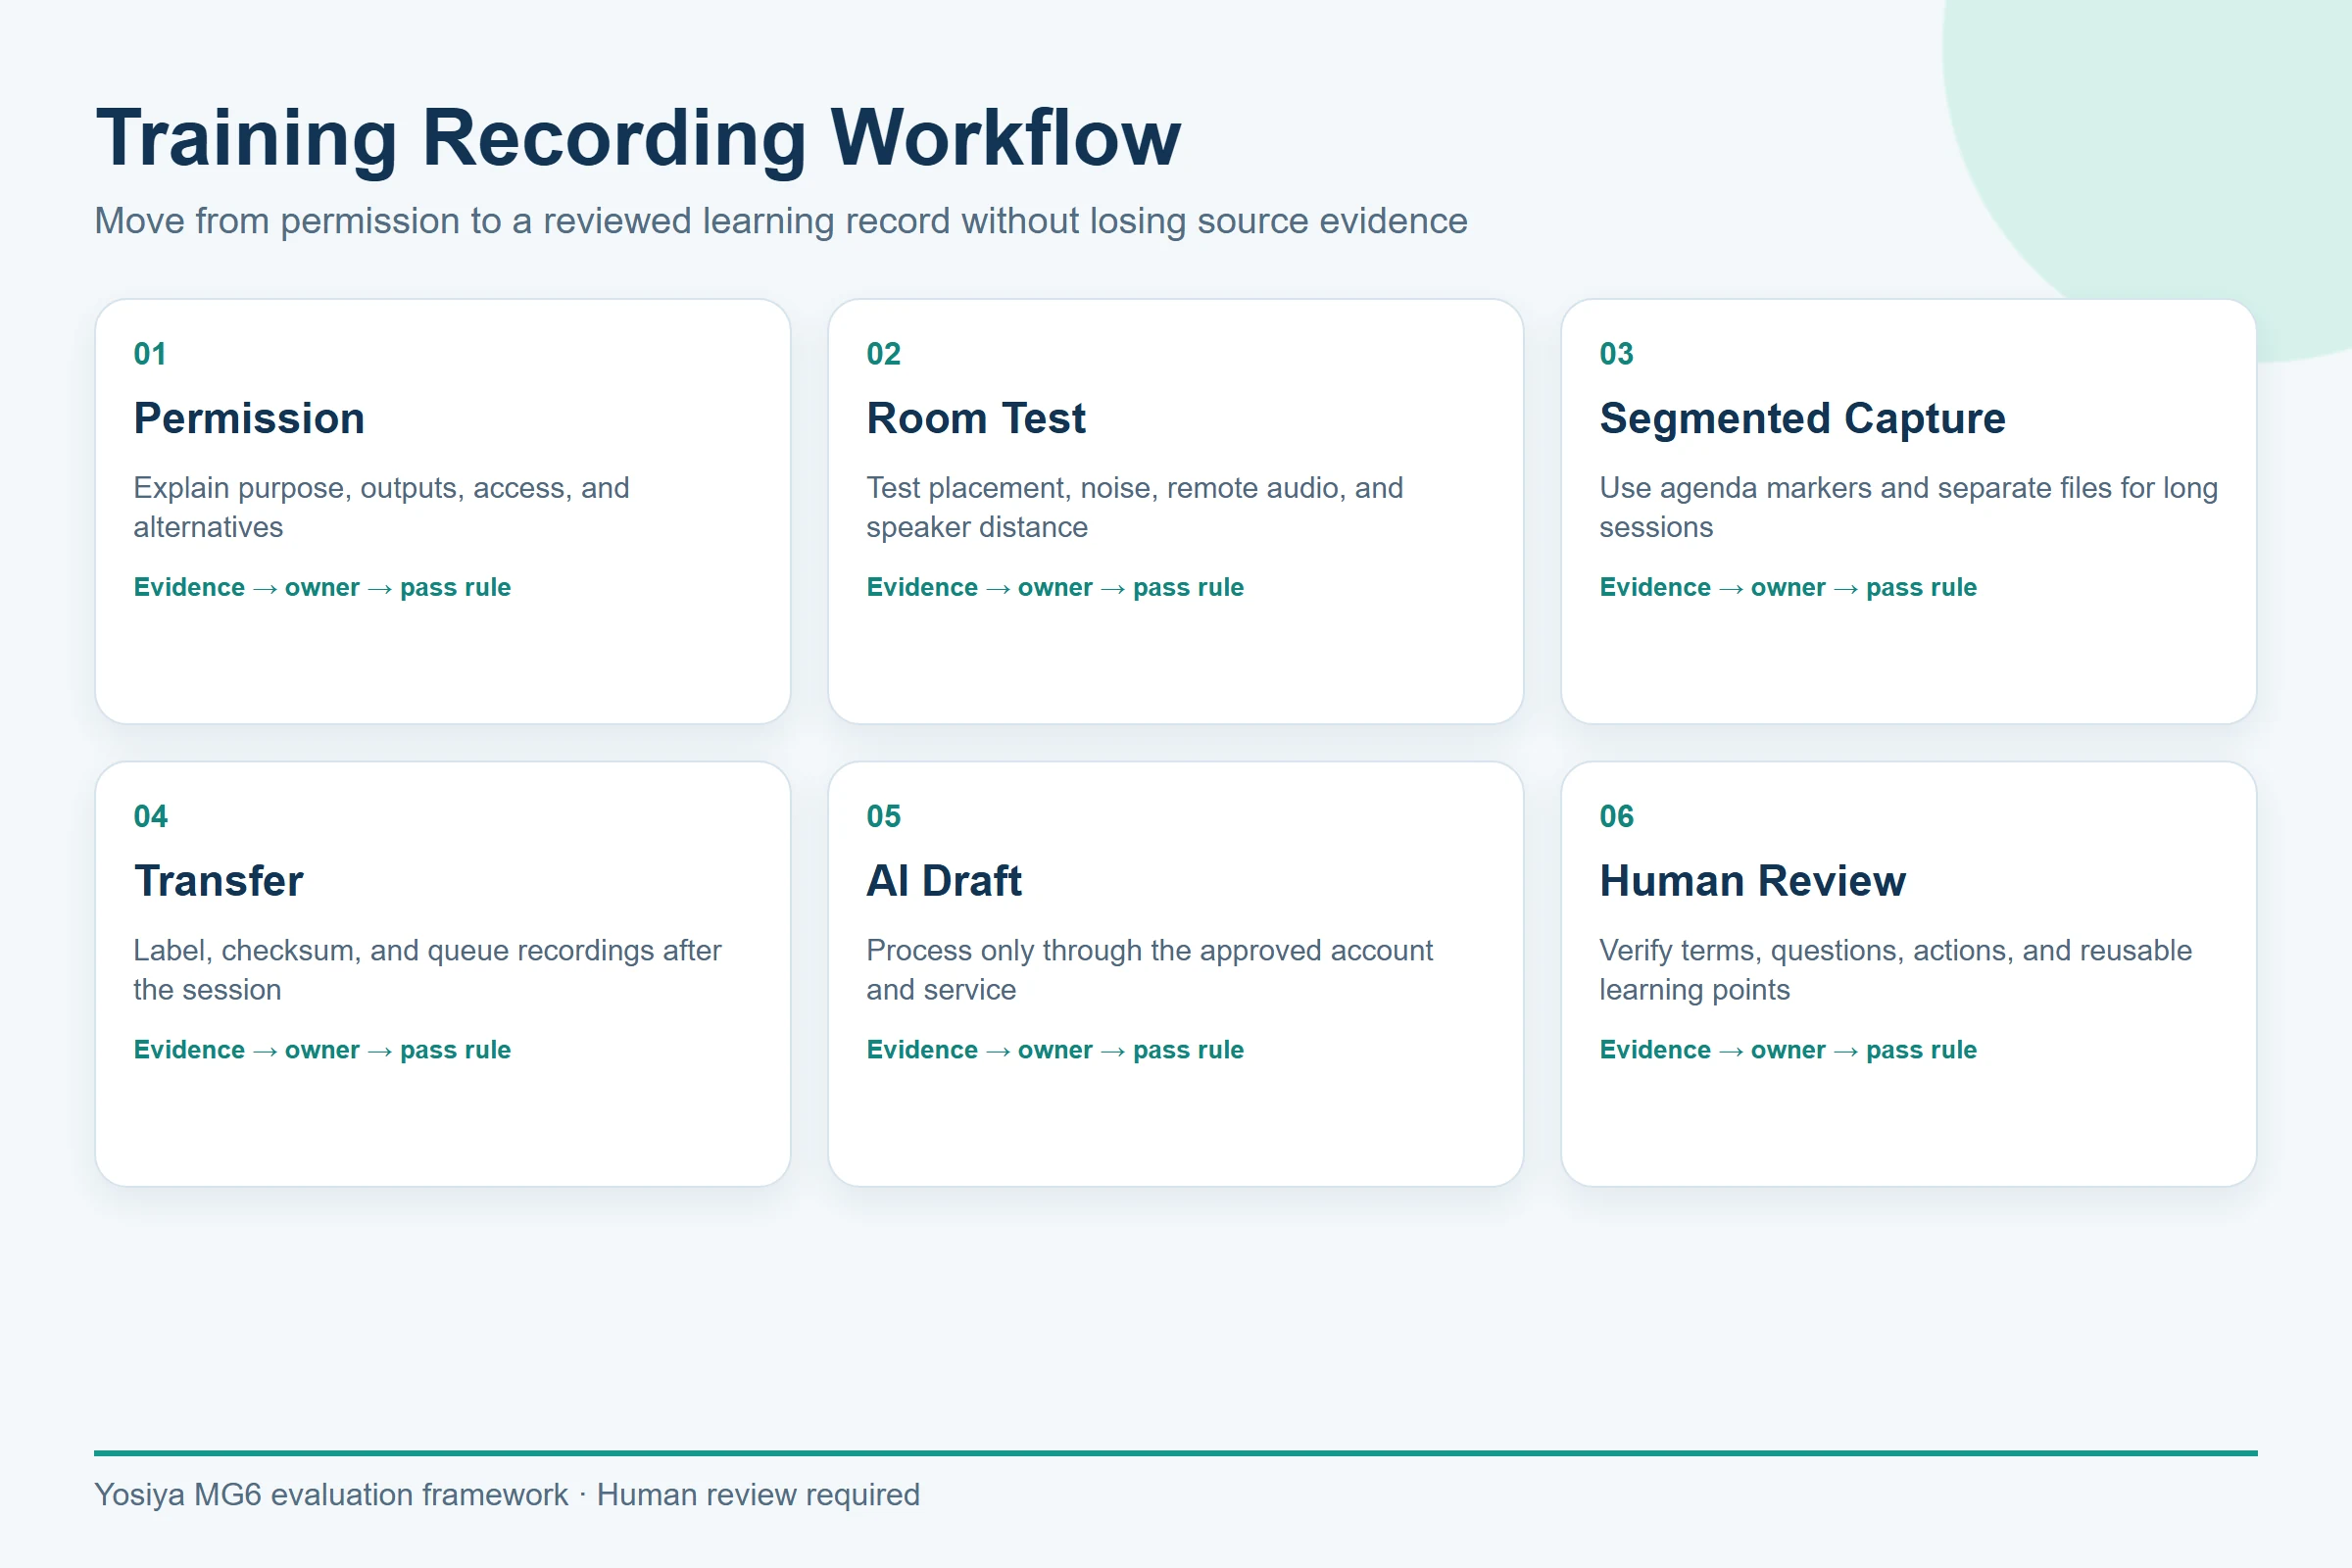Viewport: 2352px width, 1568px height.
Task: Click the pass rule line under Permission
Action: (x=322, y=587)
